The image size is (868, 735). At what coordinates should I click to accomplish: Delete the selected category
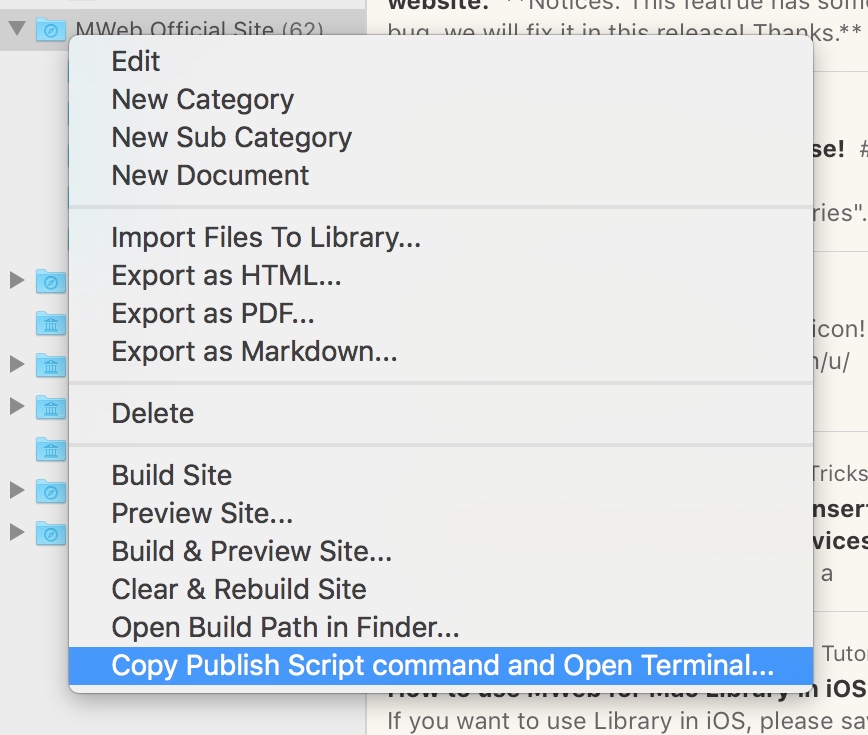click(152, 413)
